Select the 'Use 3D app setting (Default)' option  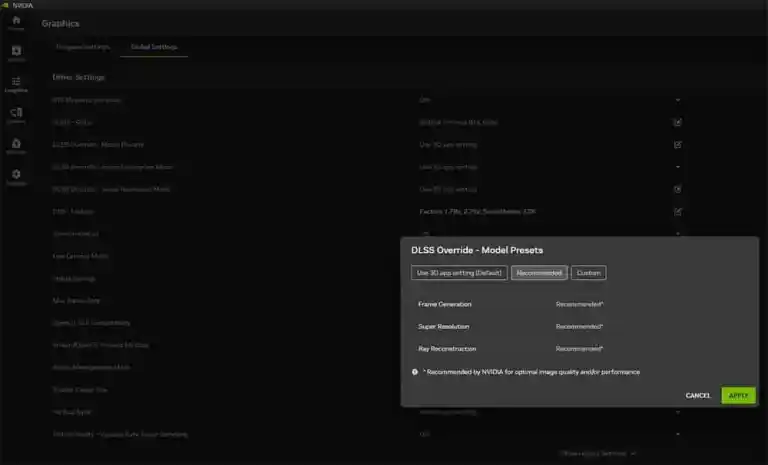coord(458,273)
